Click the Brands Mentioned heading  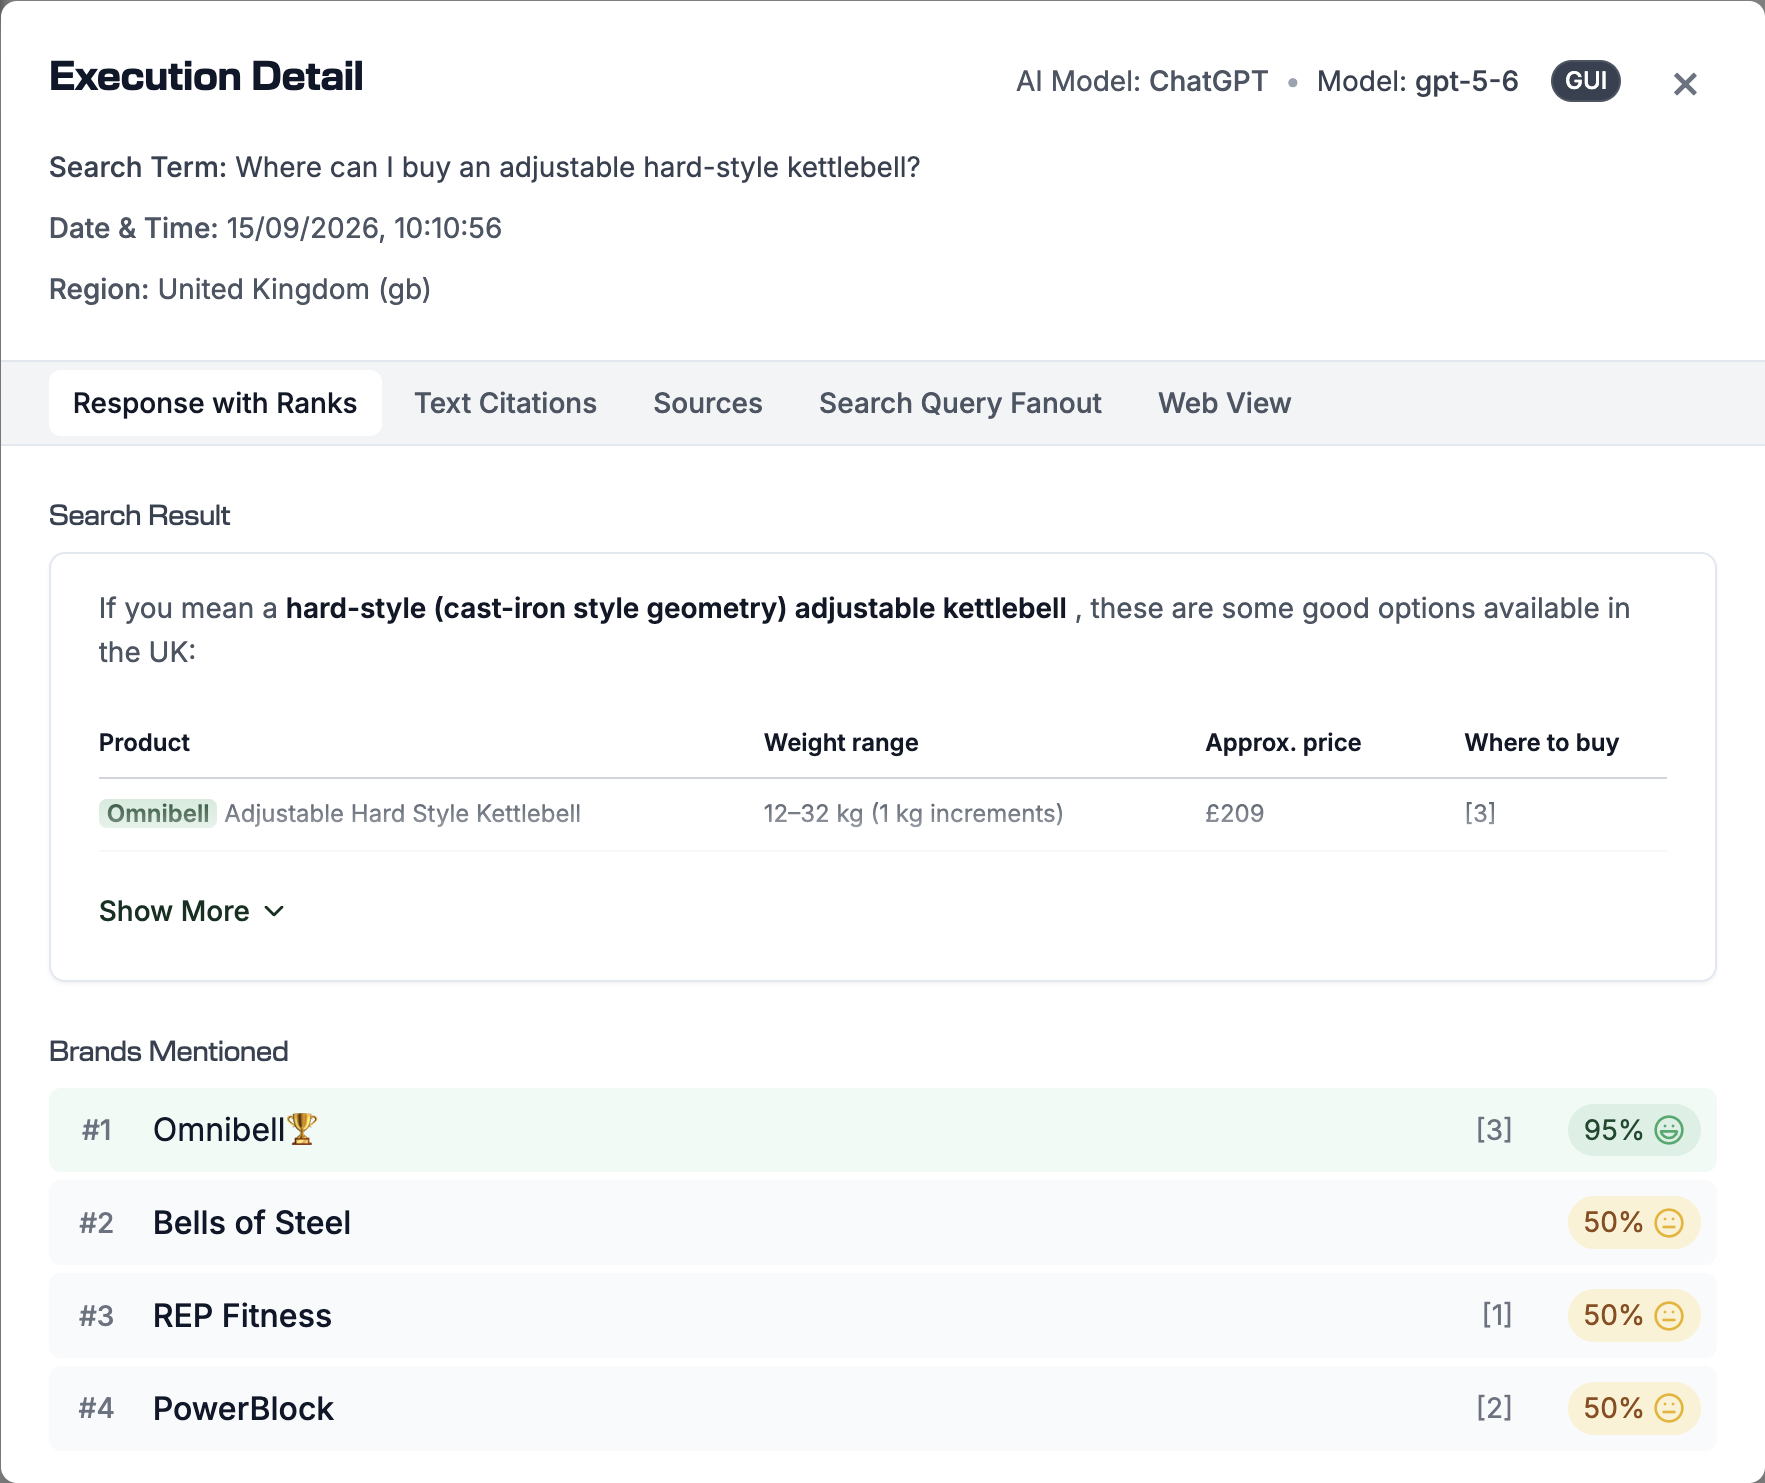click(168, 1051)
